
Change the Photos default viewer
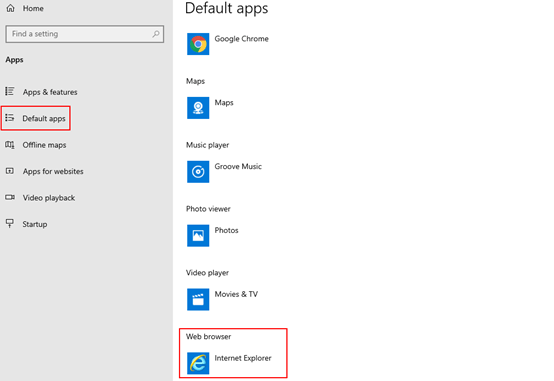pyautogui.click(x=226, y=230)
